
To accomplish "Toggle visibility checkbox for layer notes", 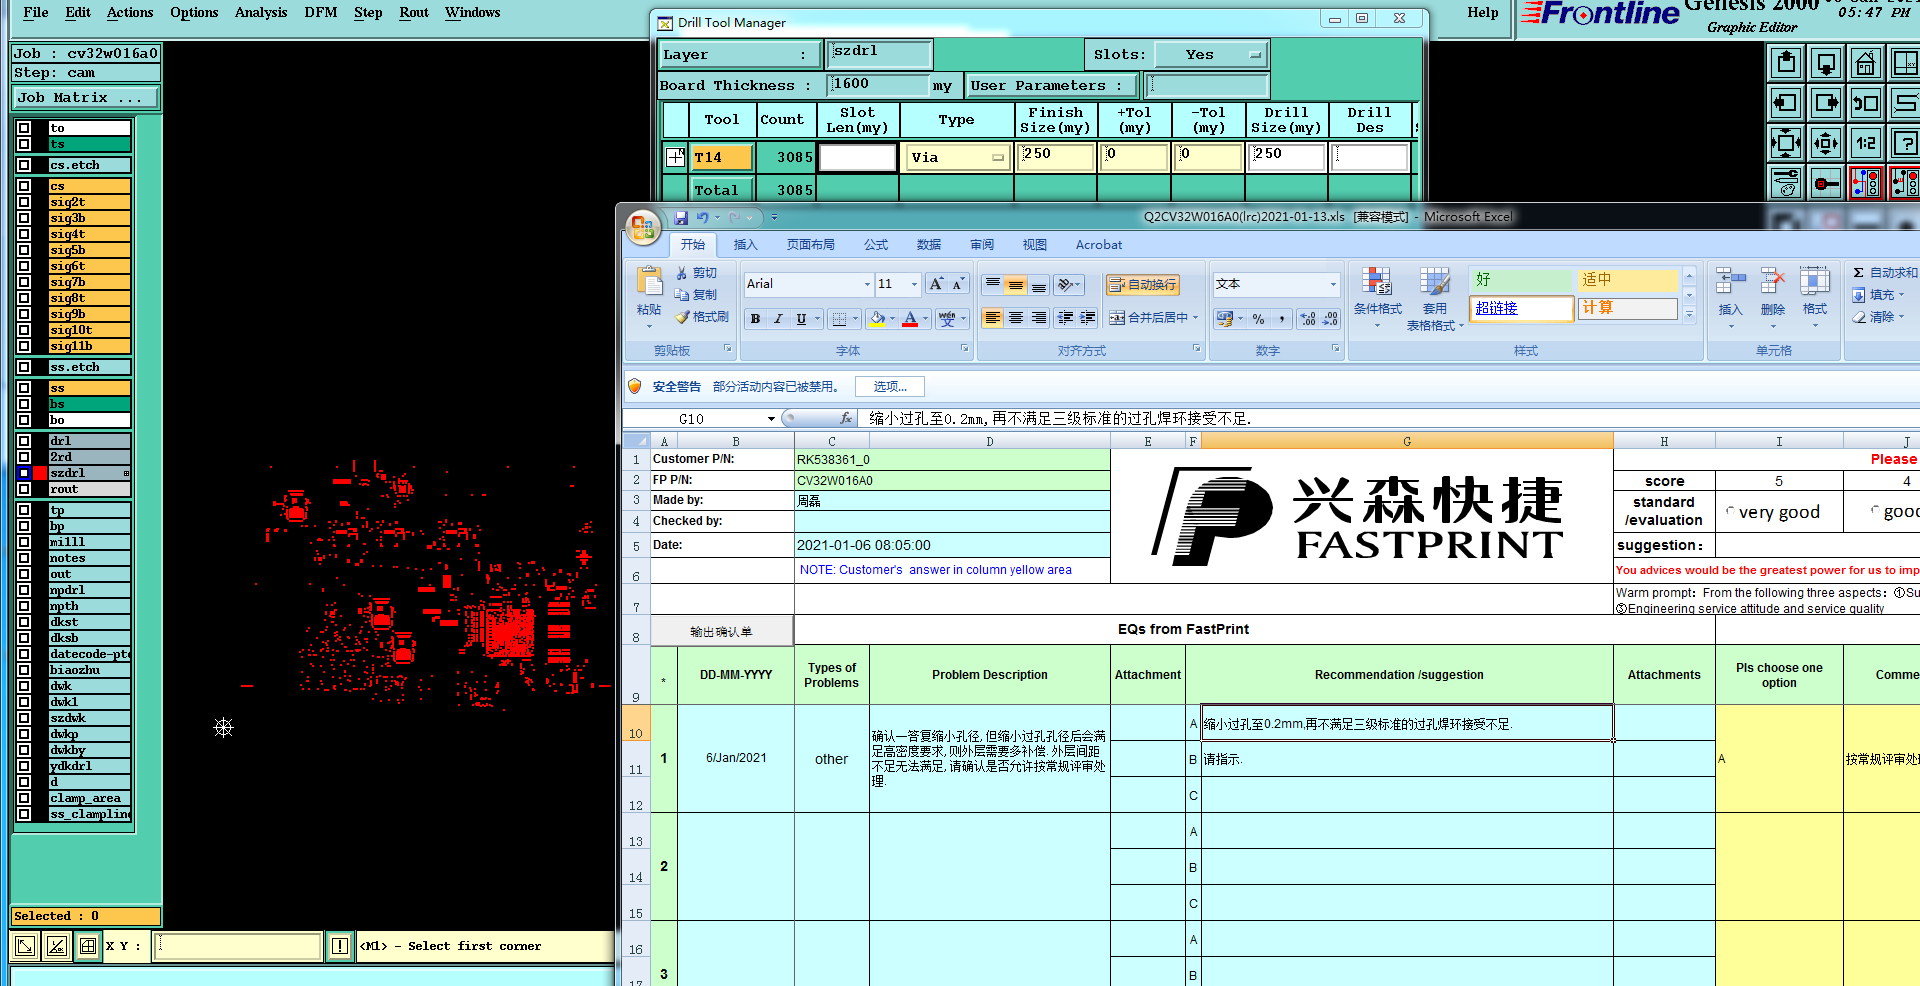I will [x=24, y=558].
